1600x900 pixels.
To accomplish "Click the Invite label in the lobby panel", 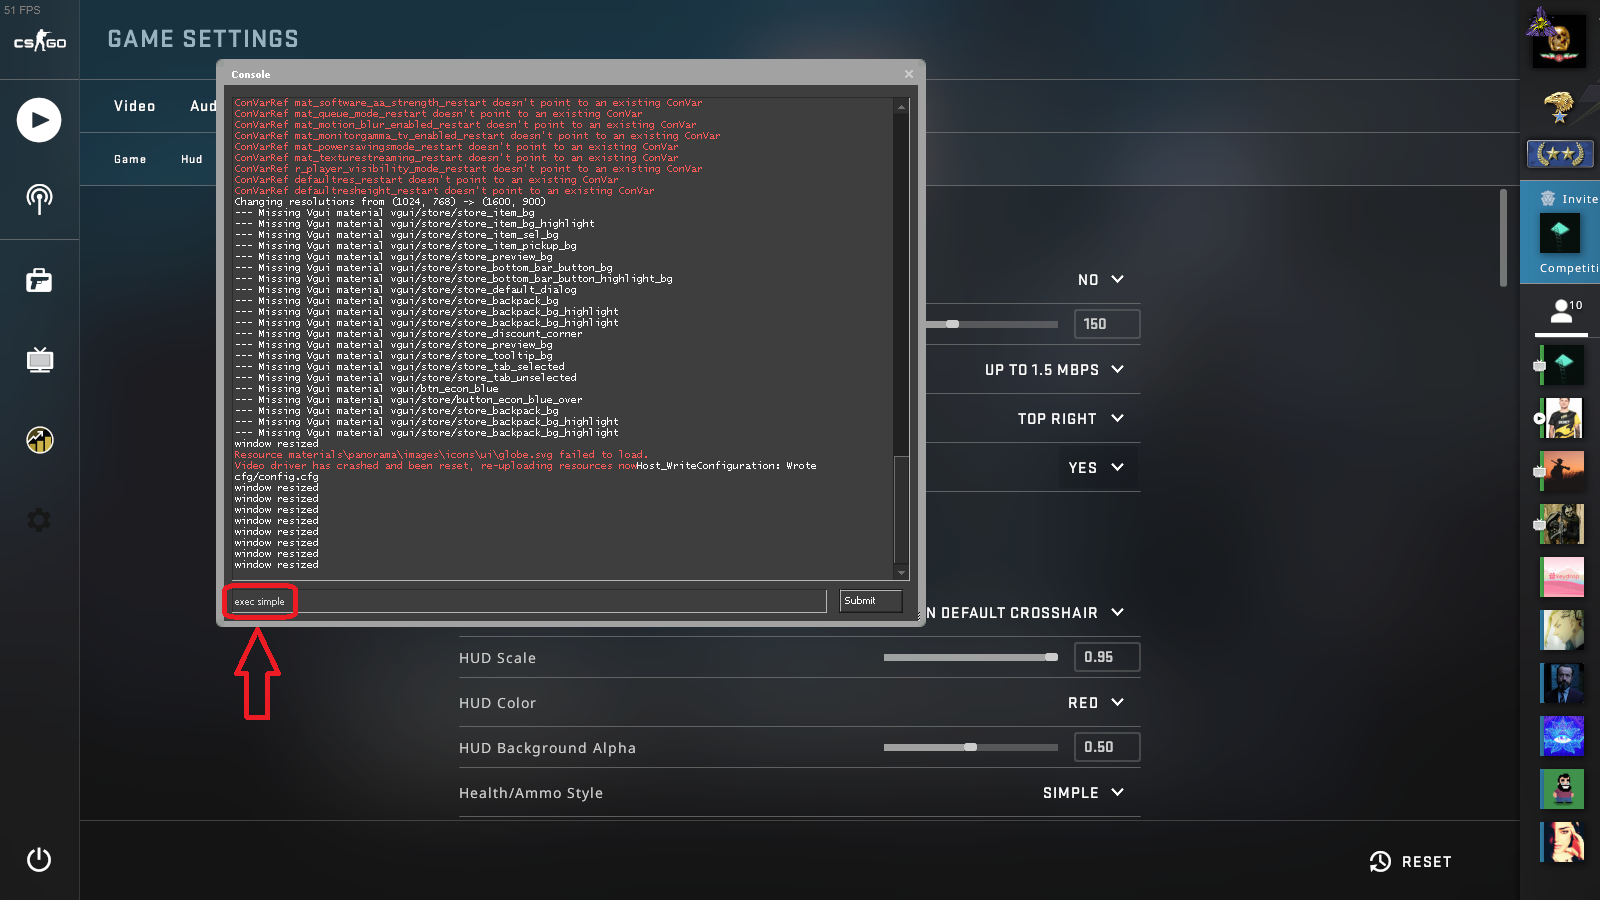I will click(1580, 199).
